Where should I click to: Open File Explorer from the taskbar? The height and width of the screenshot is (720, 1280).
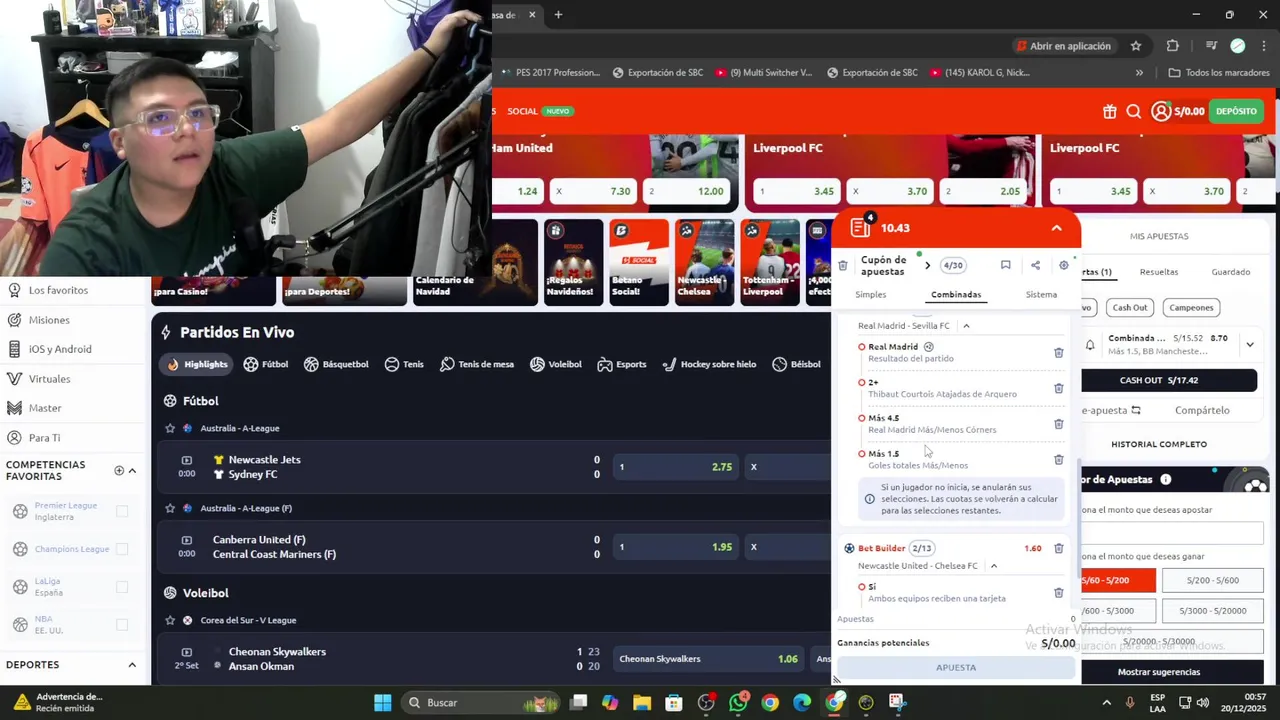point(642,703)
